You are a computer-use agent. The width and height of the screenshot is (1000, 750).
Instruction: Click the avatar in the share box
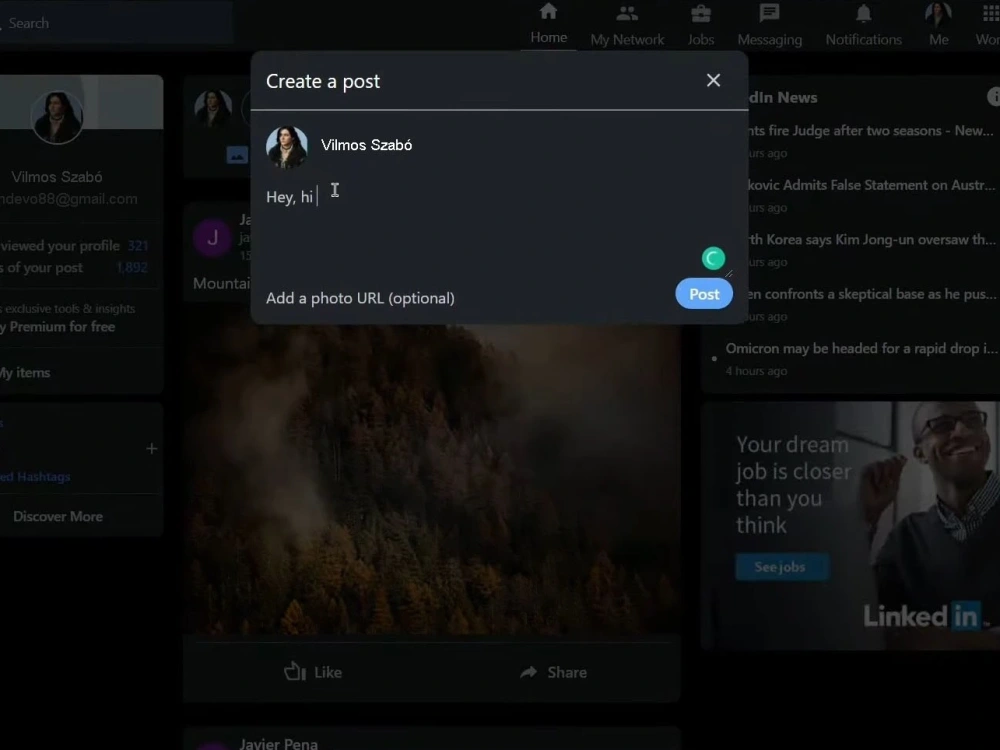213,107
